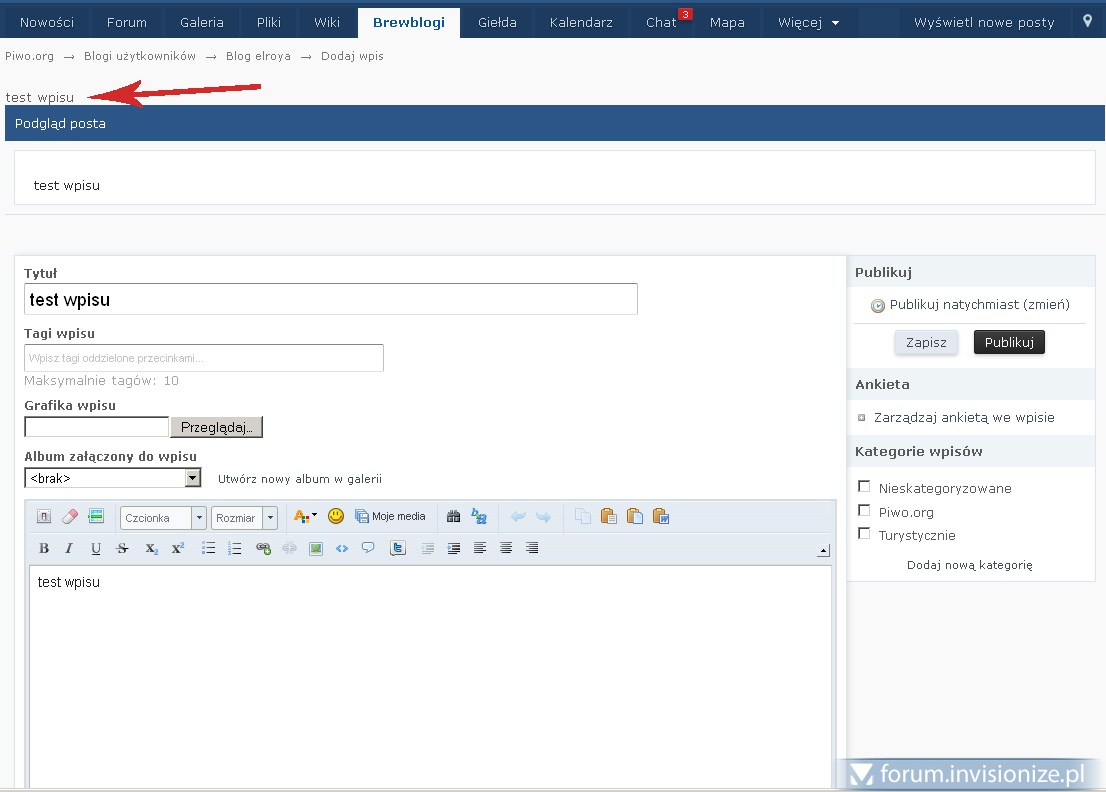Click the map pin icon in navbar
1106x792 pixels.
1088,21
